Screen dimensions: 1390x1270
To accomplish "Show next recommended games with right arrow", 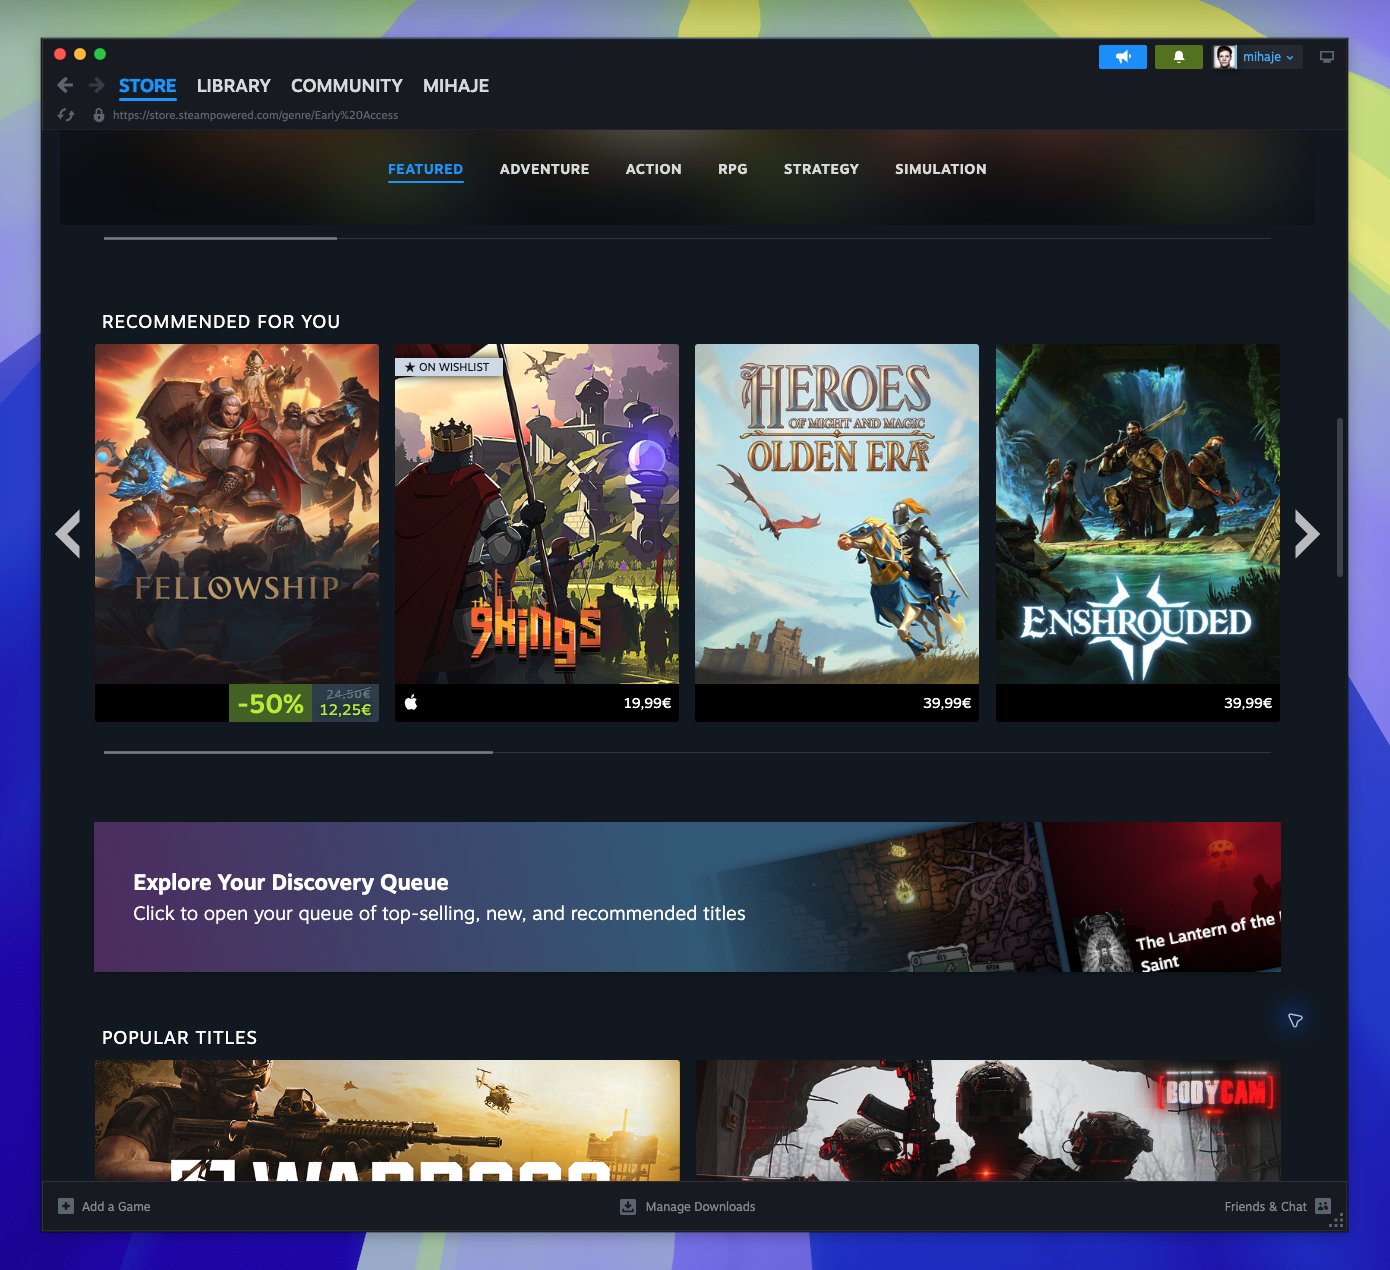I will click(1307, 533).
